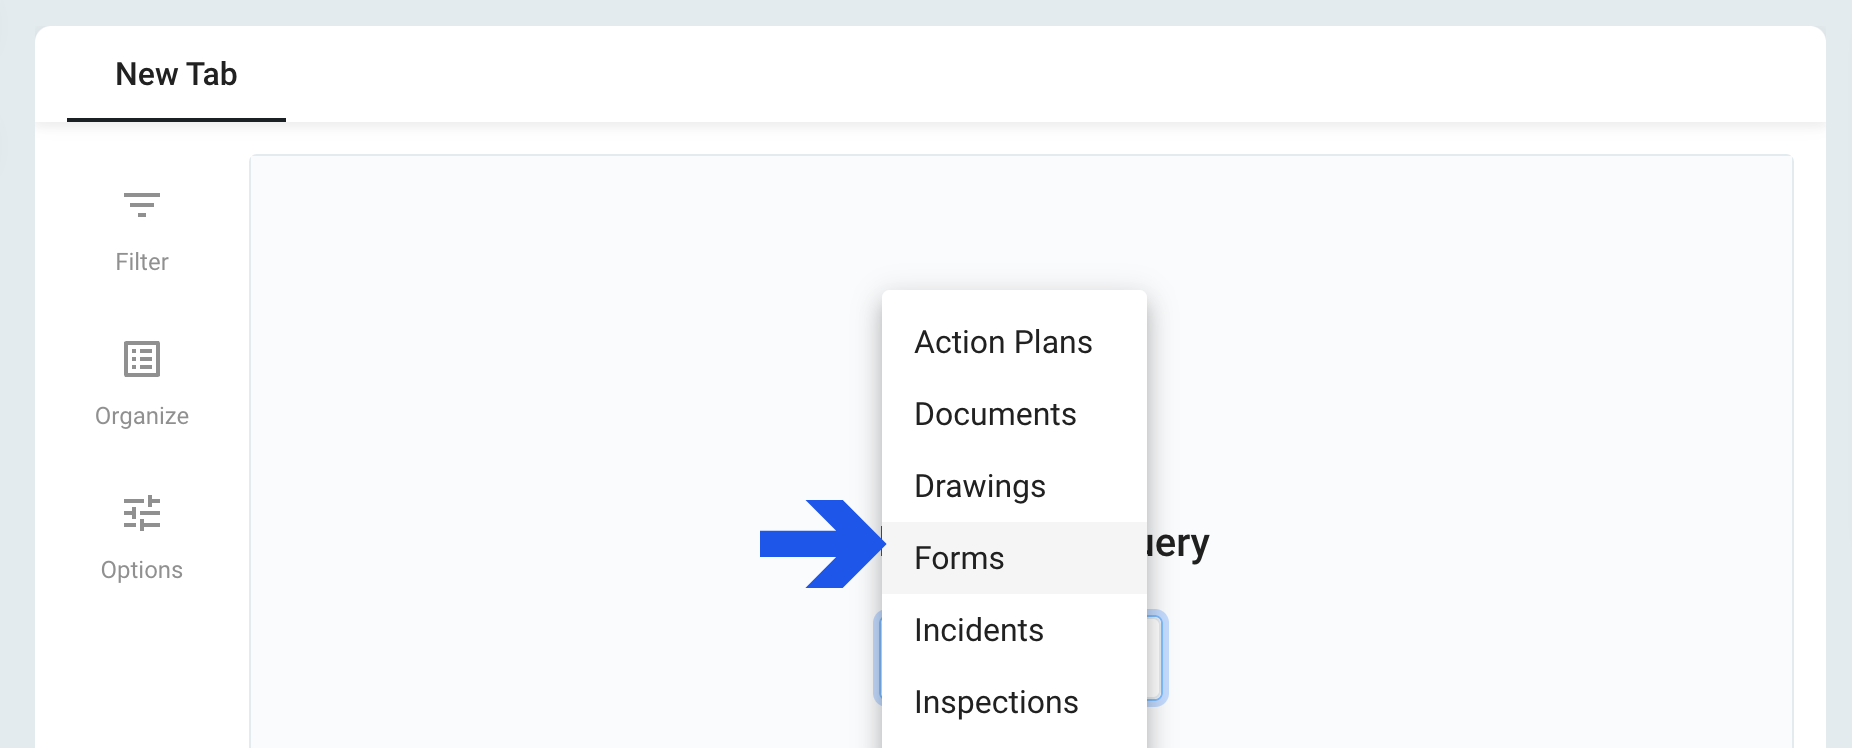The image size is (1852, 748).
Task: Click the Options text label
Action: tap(142, 570)
